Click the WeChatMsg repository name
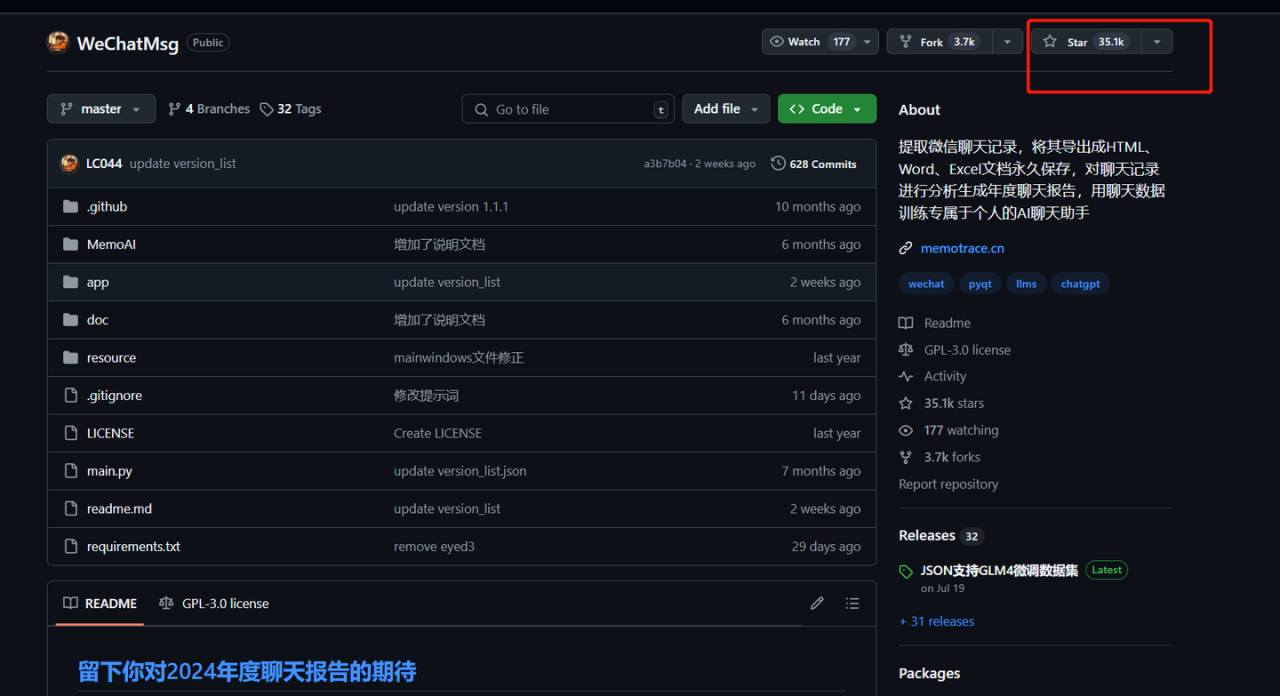 (127, 43)
